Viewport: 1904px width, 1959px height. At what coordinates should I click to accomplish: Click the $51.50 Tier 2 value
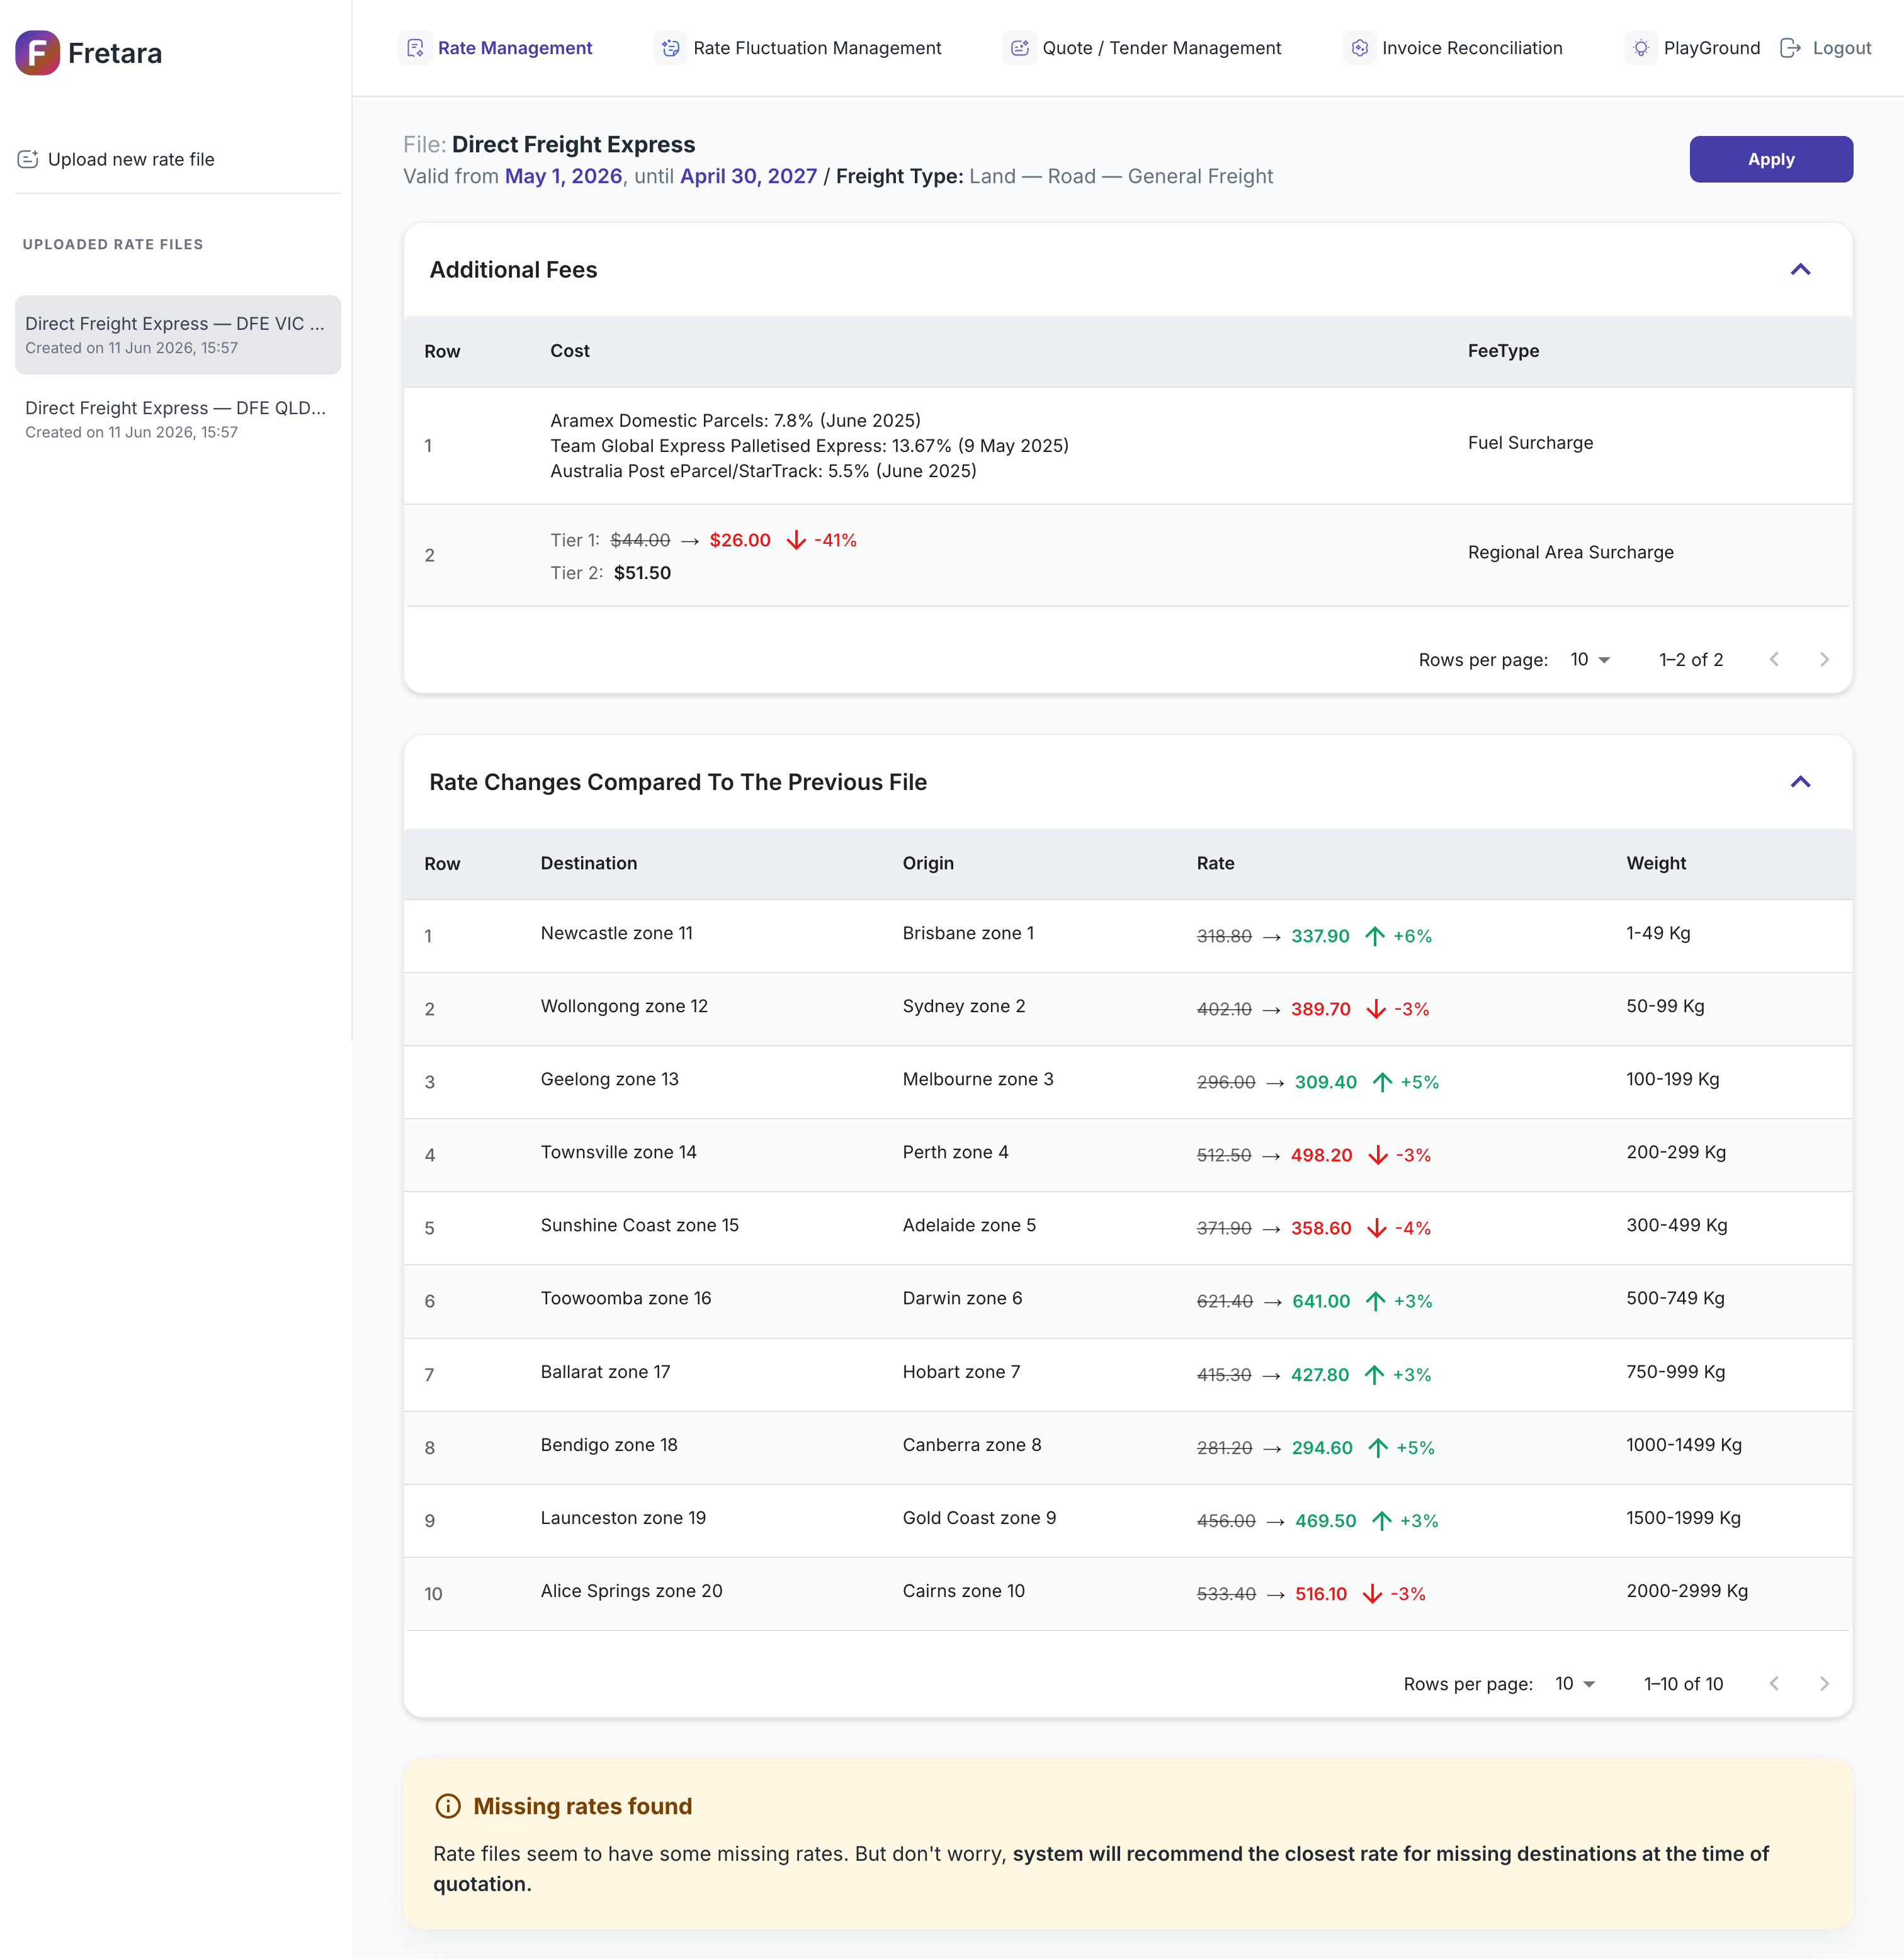(642, 573)
